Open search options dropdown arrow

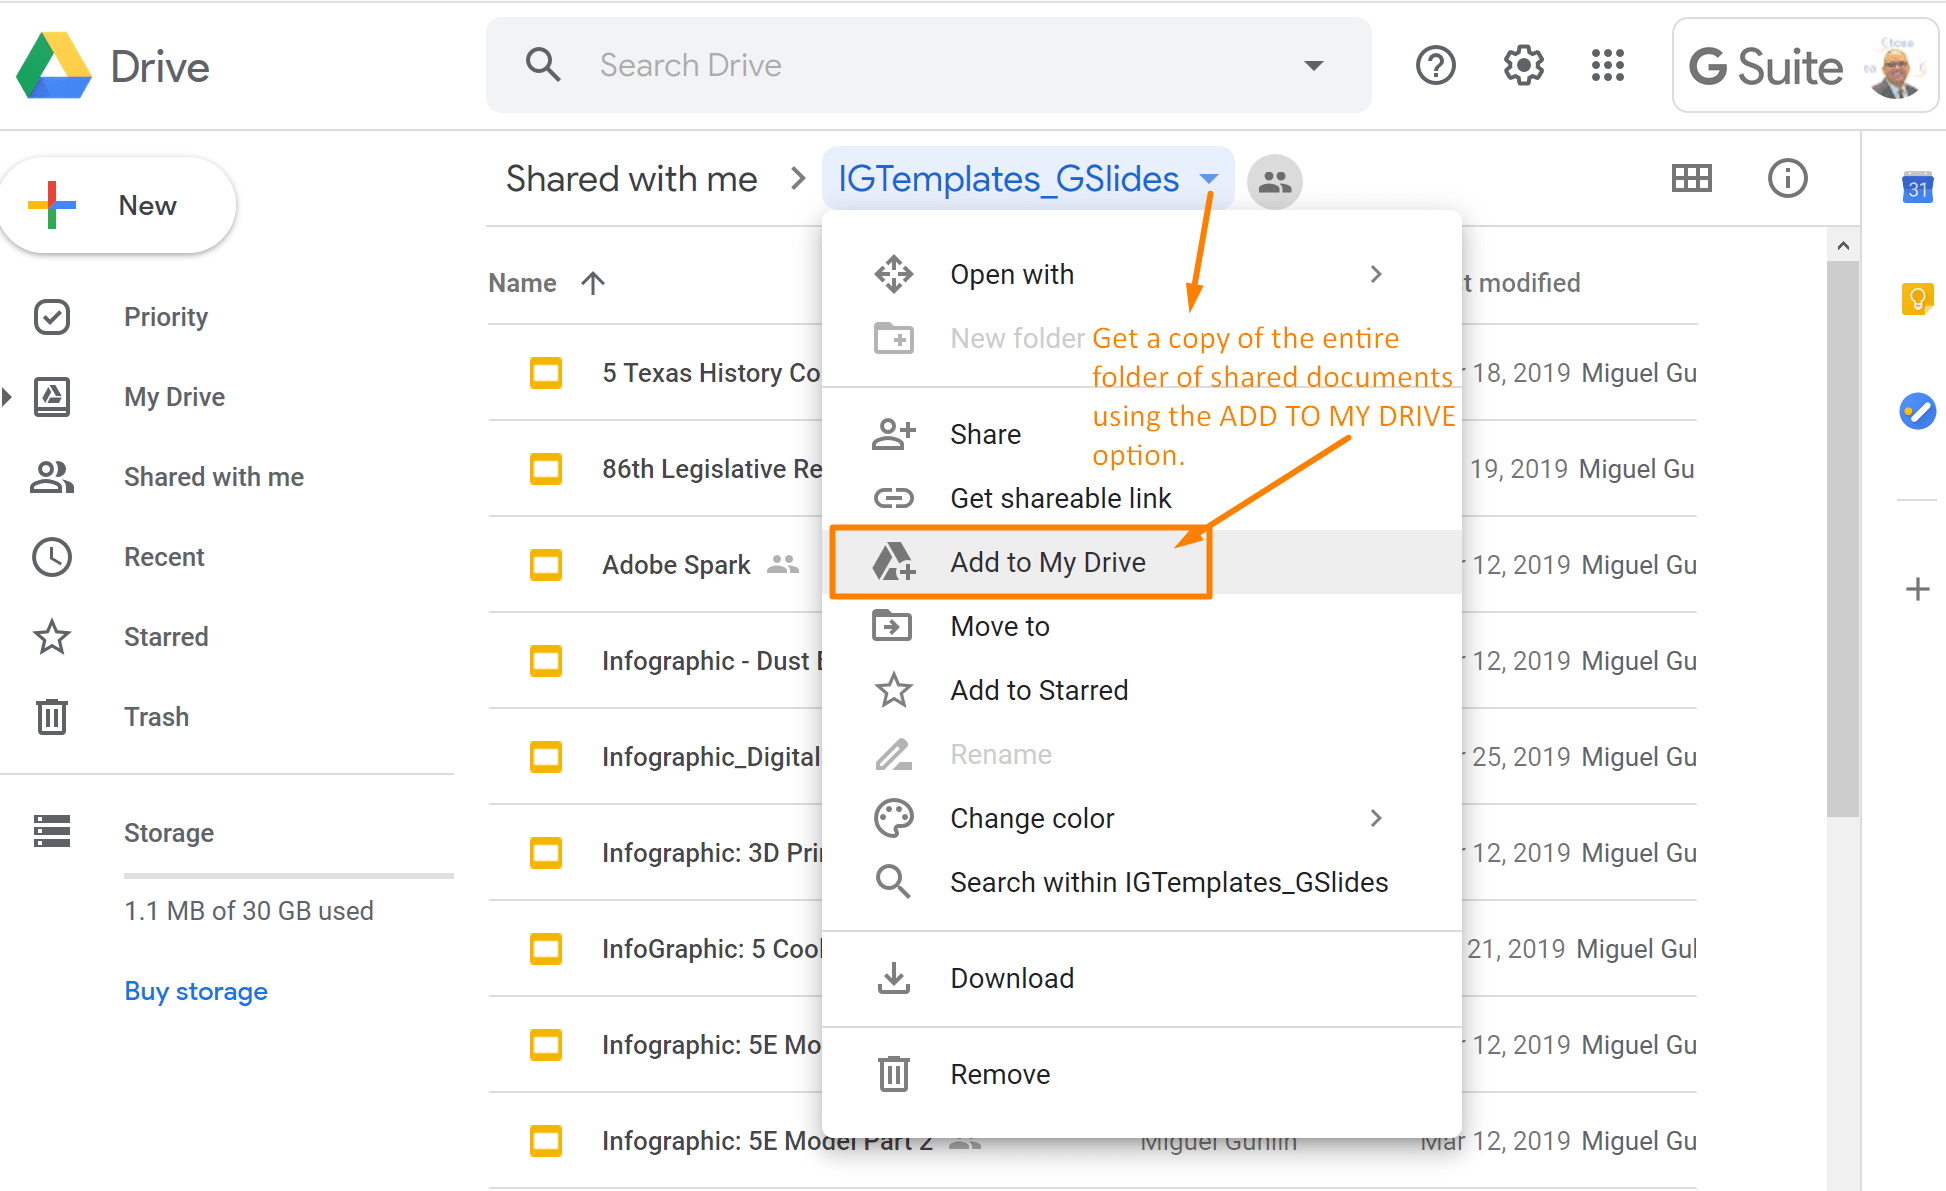[1314, 66]
